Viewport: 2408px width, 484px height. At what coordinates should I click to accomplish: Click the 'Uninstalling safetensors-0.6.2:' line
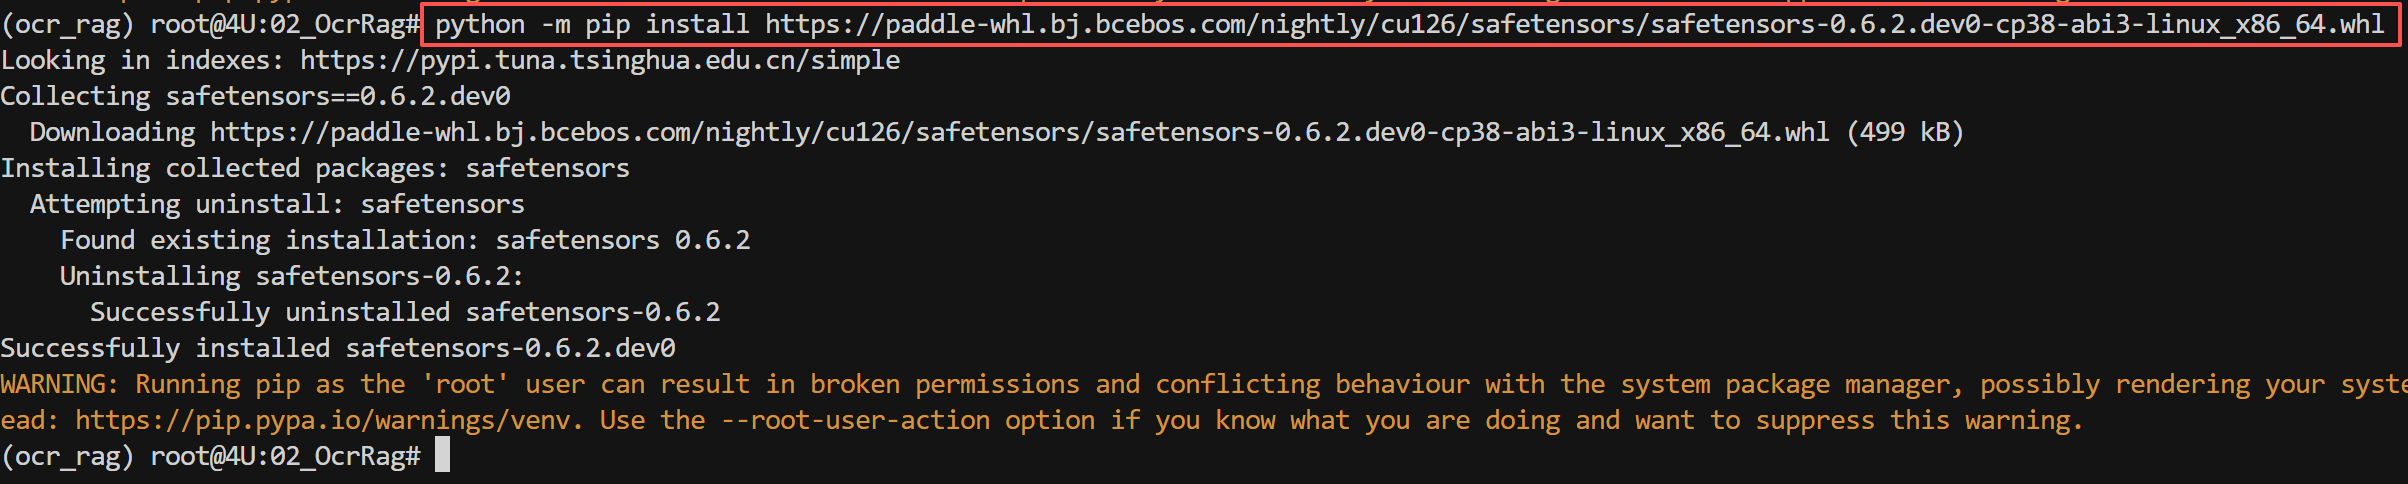(292, 277)
